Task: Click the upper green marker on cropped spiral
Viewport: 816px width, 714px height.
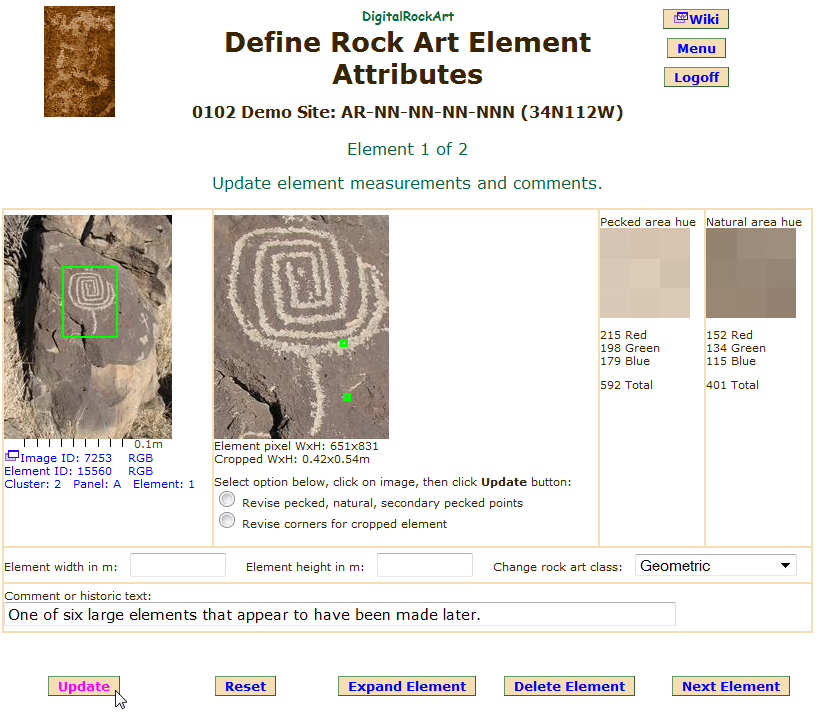Action: point(343,343)
